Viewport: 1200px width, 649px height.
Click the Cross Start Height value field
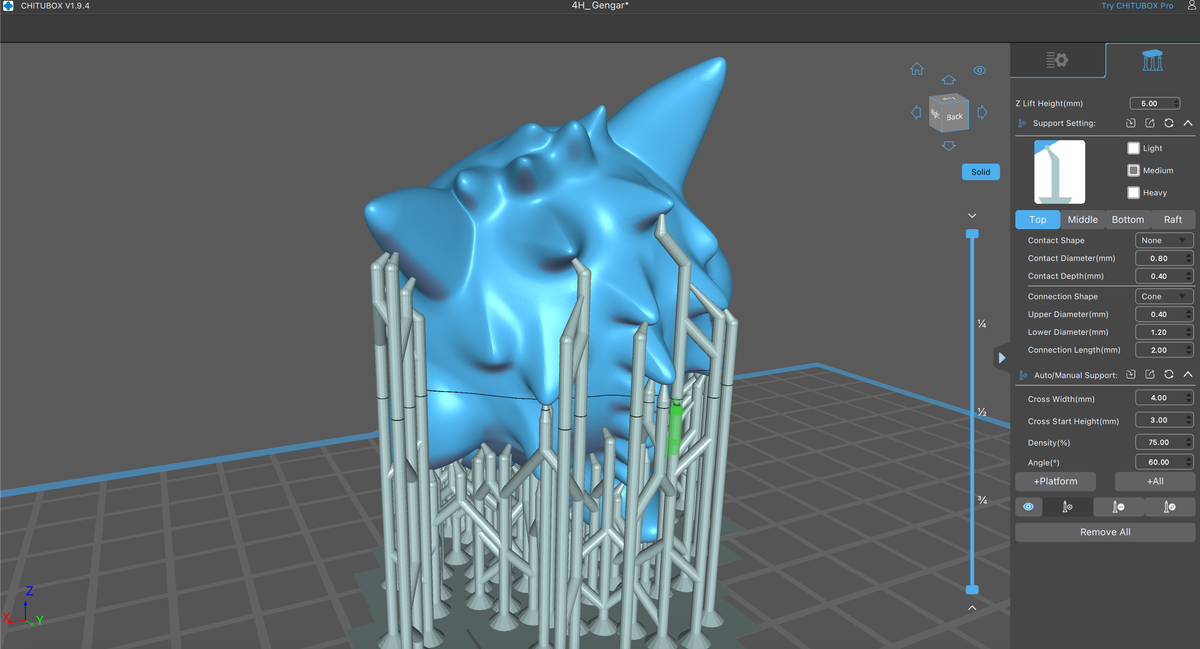point(1165,420)
